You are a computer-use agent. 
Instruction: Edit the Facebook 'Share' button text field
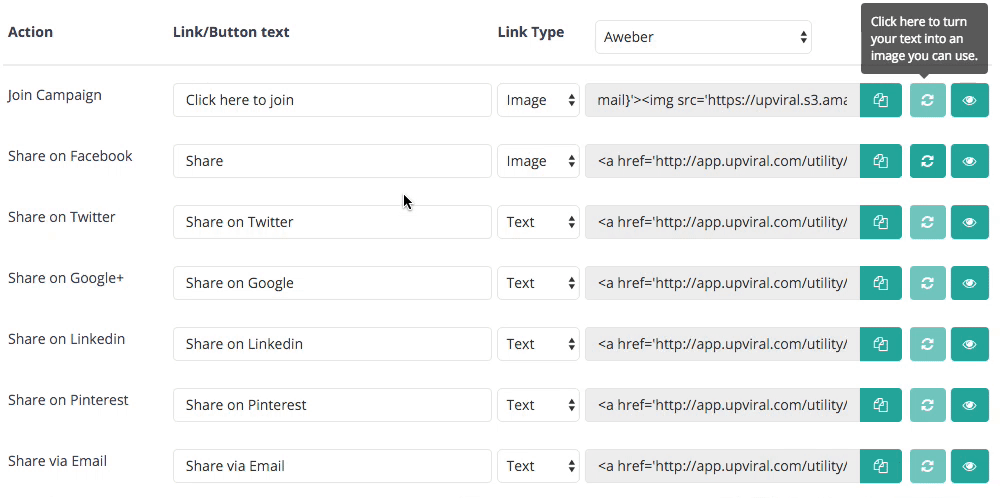332,161
